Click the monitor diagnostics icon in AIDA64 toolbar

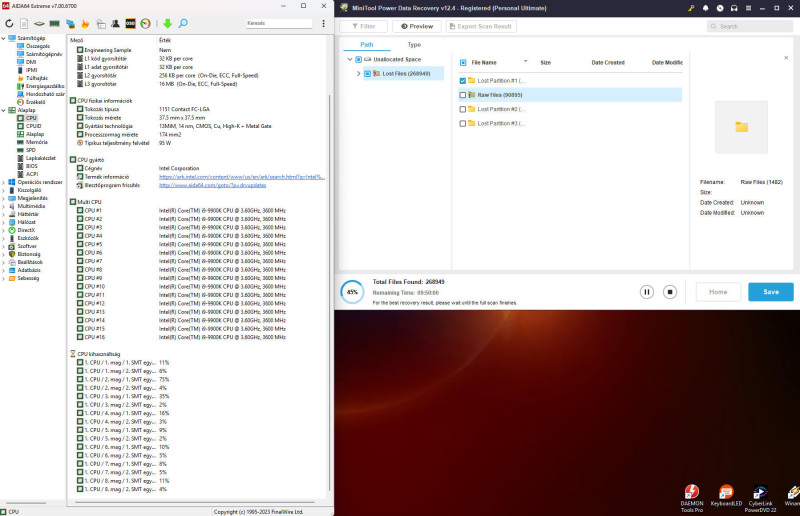(101, 23)
